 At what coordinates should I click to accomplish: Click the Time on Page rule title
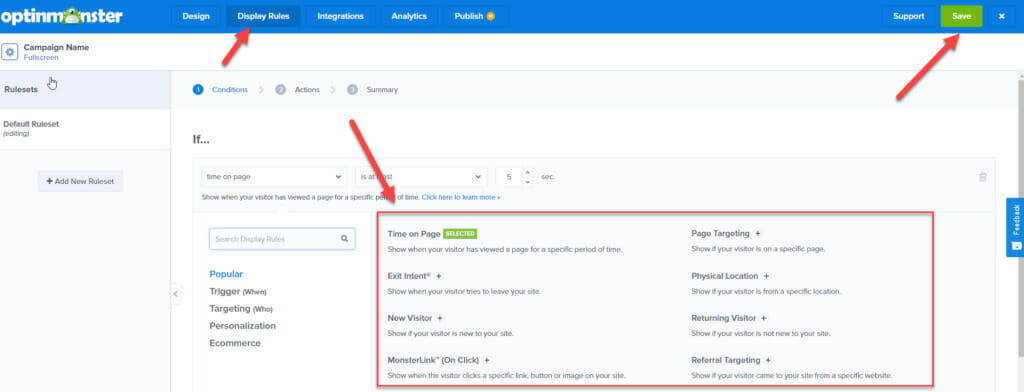click(414, 233)
